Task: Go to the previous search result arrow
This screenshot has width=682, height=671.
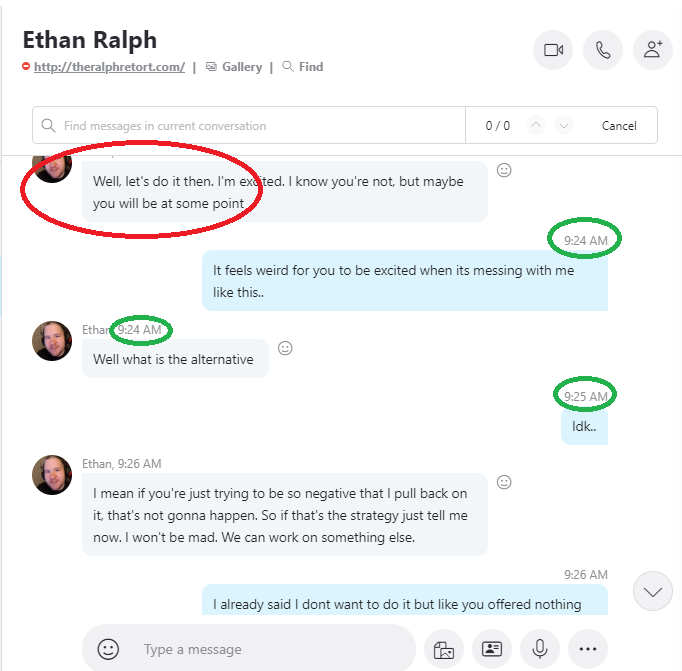Action: click(x=536, y=126)
